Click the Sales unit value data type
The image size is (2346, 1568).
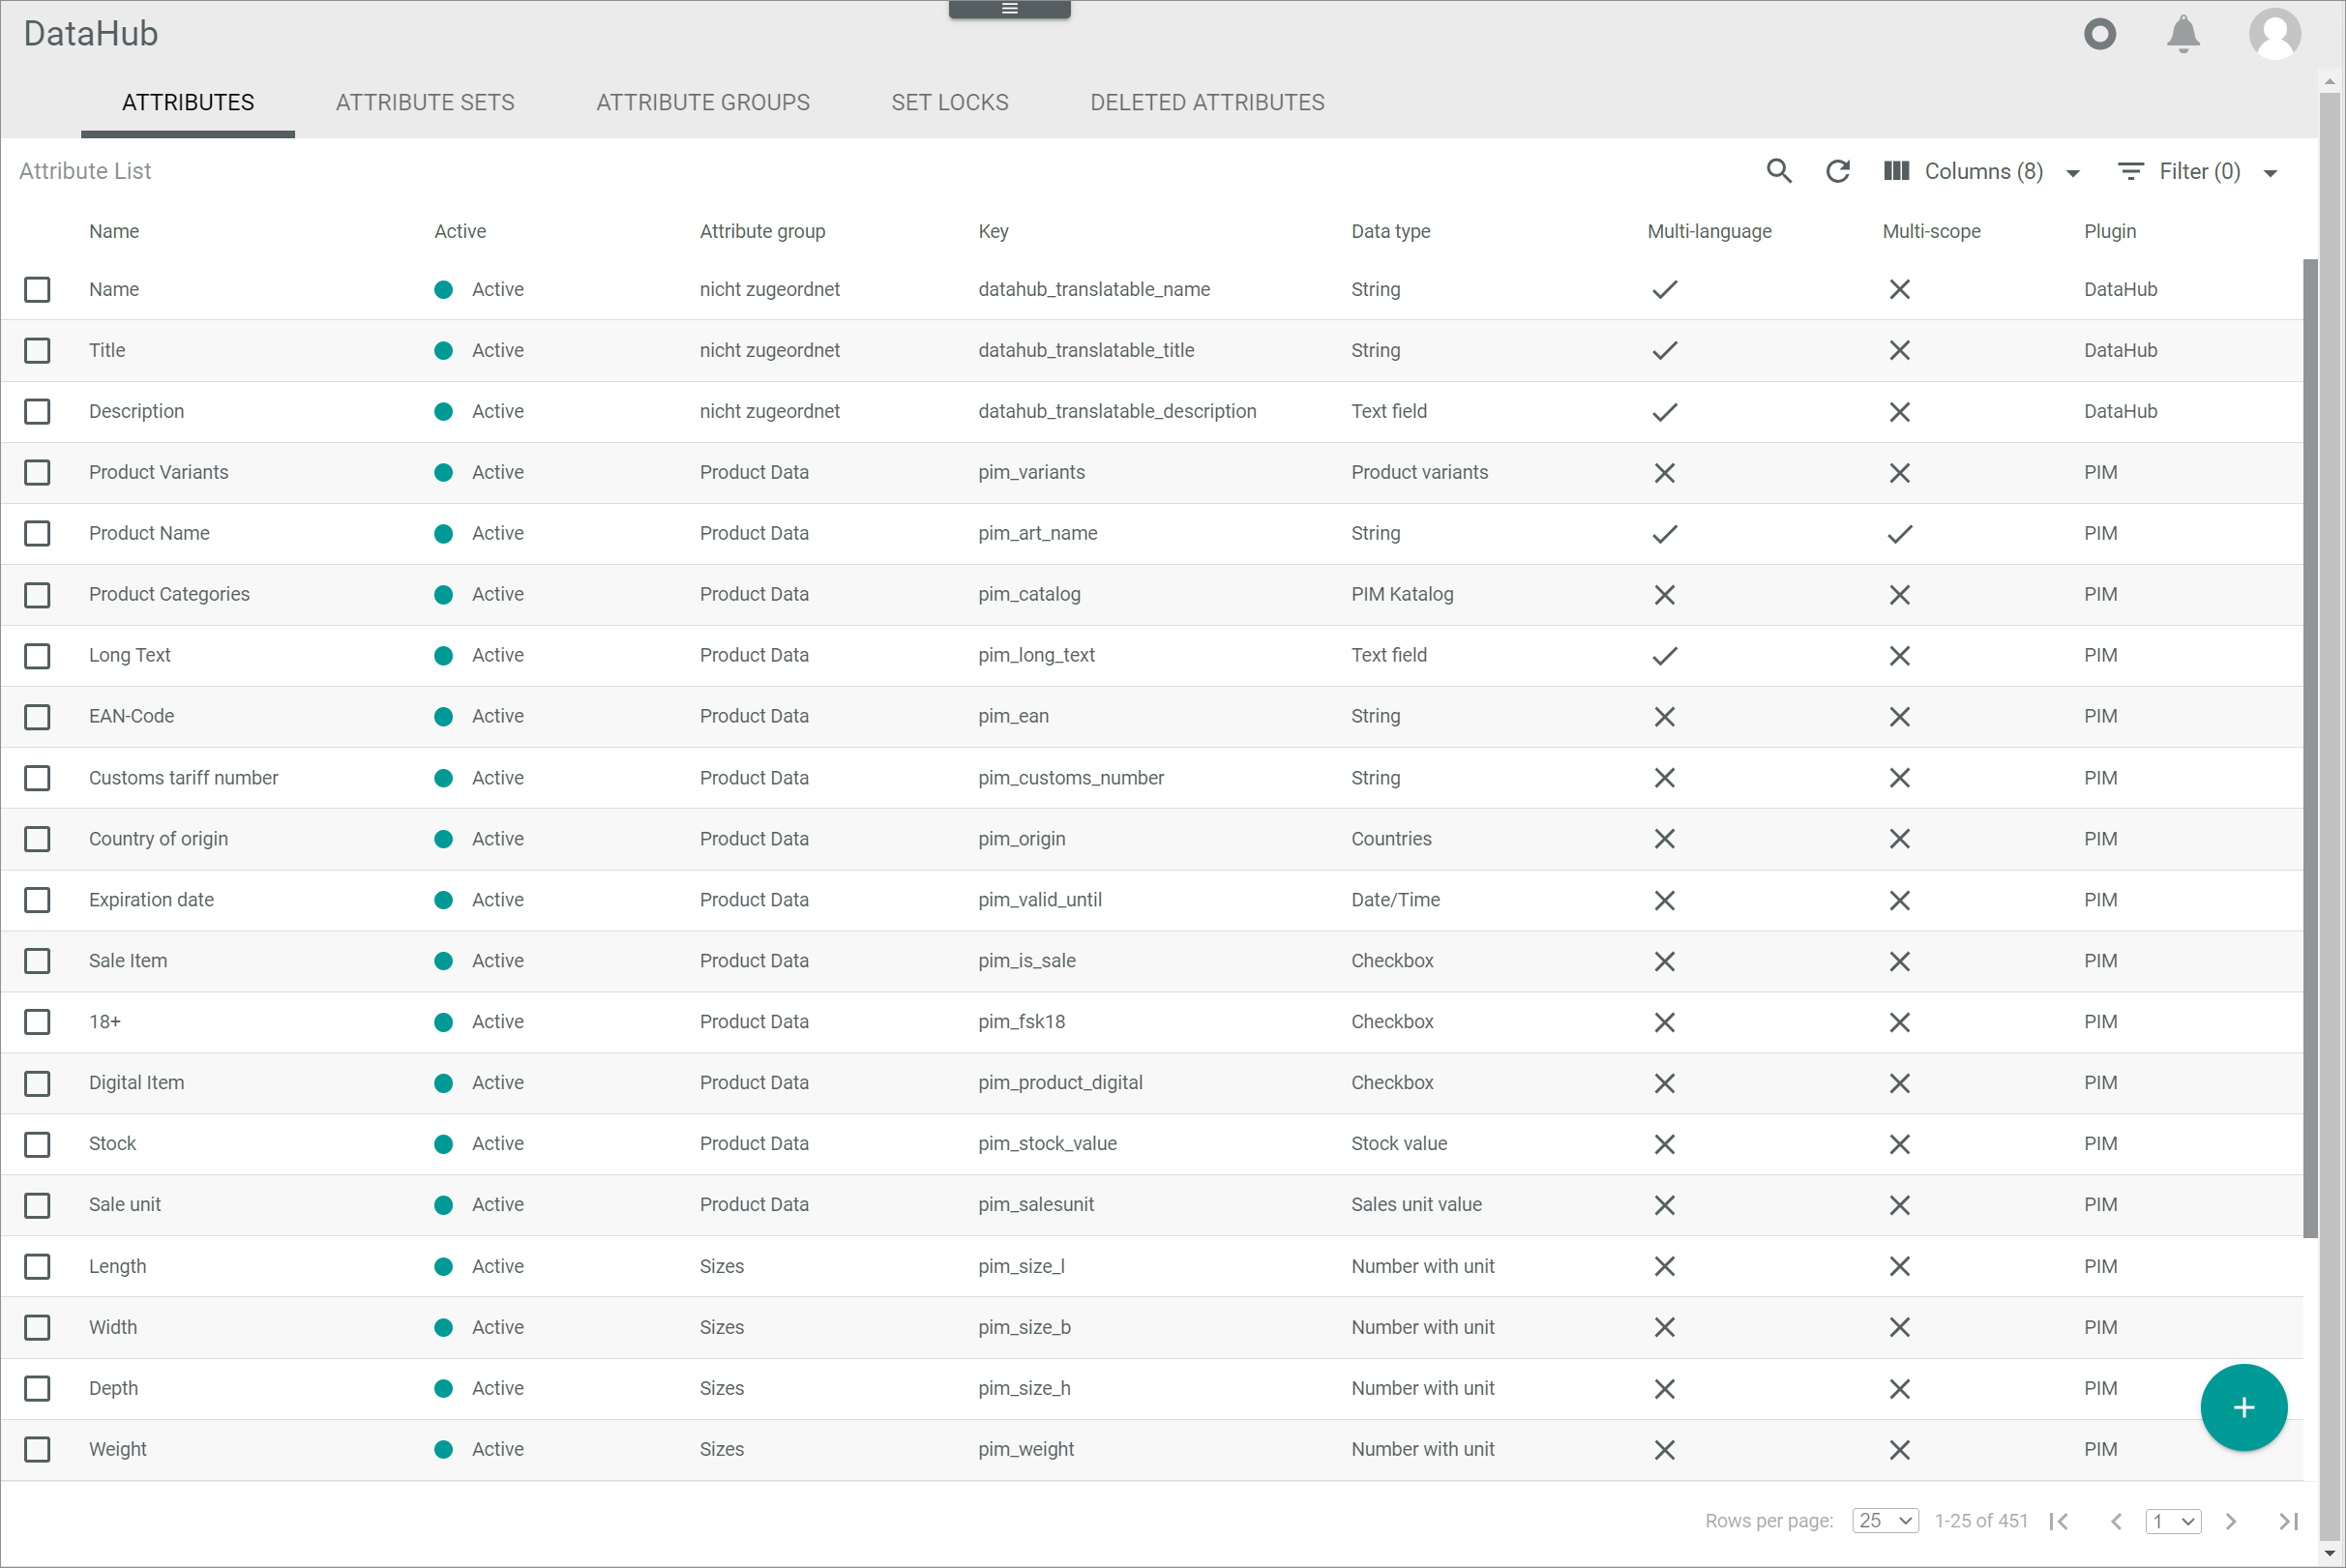1416,1205
